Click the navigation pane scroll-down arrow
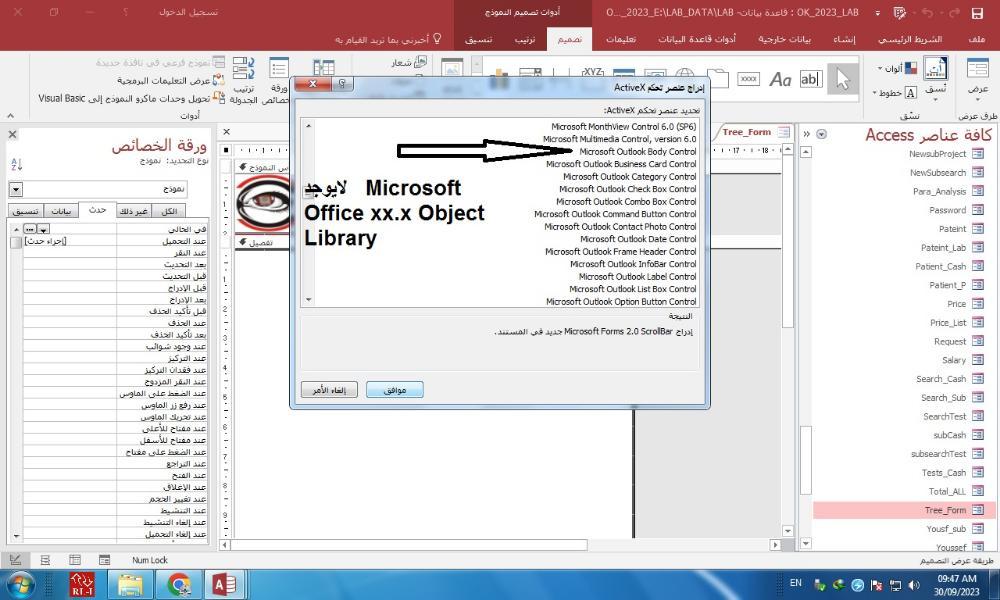This screenshot has width=1000, height=600. click(805, 543)
